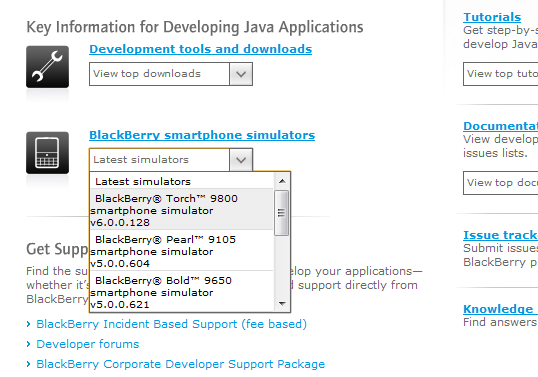The height and width of the screenshot is (377, 538).
Task: Click the View top downloads combo box
Action: tap(171, 74)
